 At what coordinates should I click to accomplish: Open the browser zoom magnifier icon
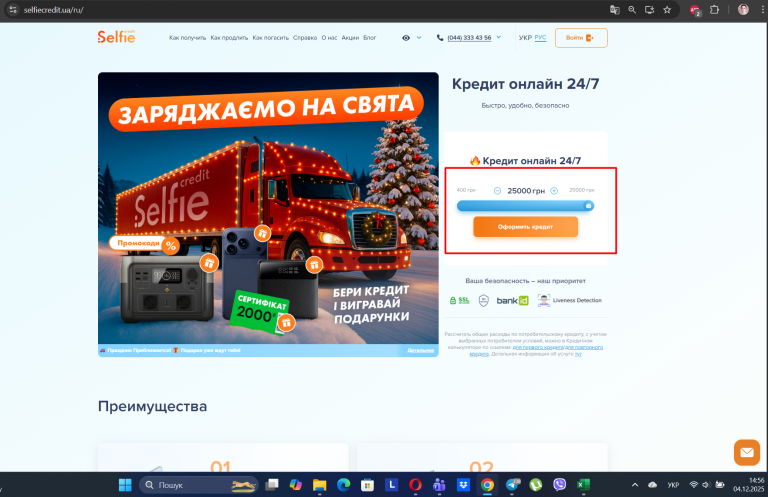tap(632, 10)
